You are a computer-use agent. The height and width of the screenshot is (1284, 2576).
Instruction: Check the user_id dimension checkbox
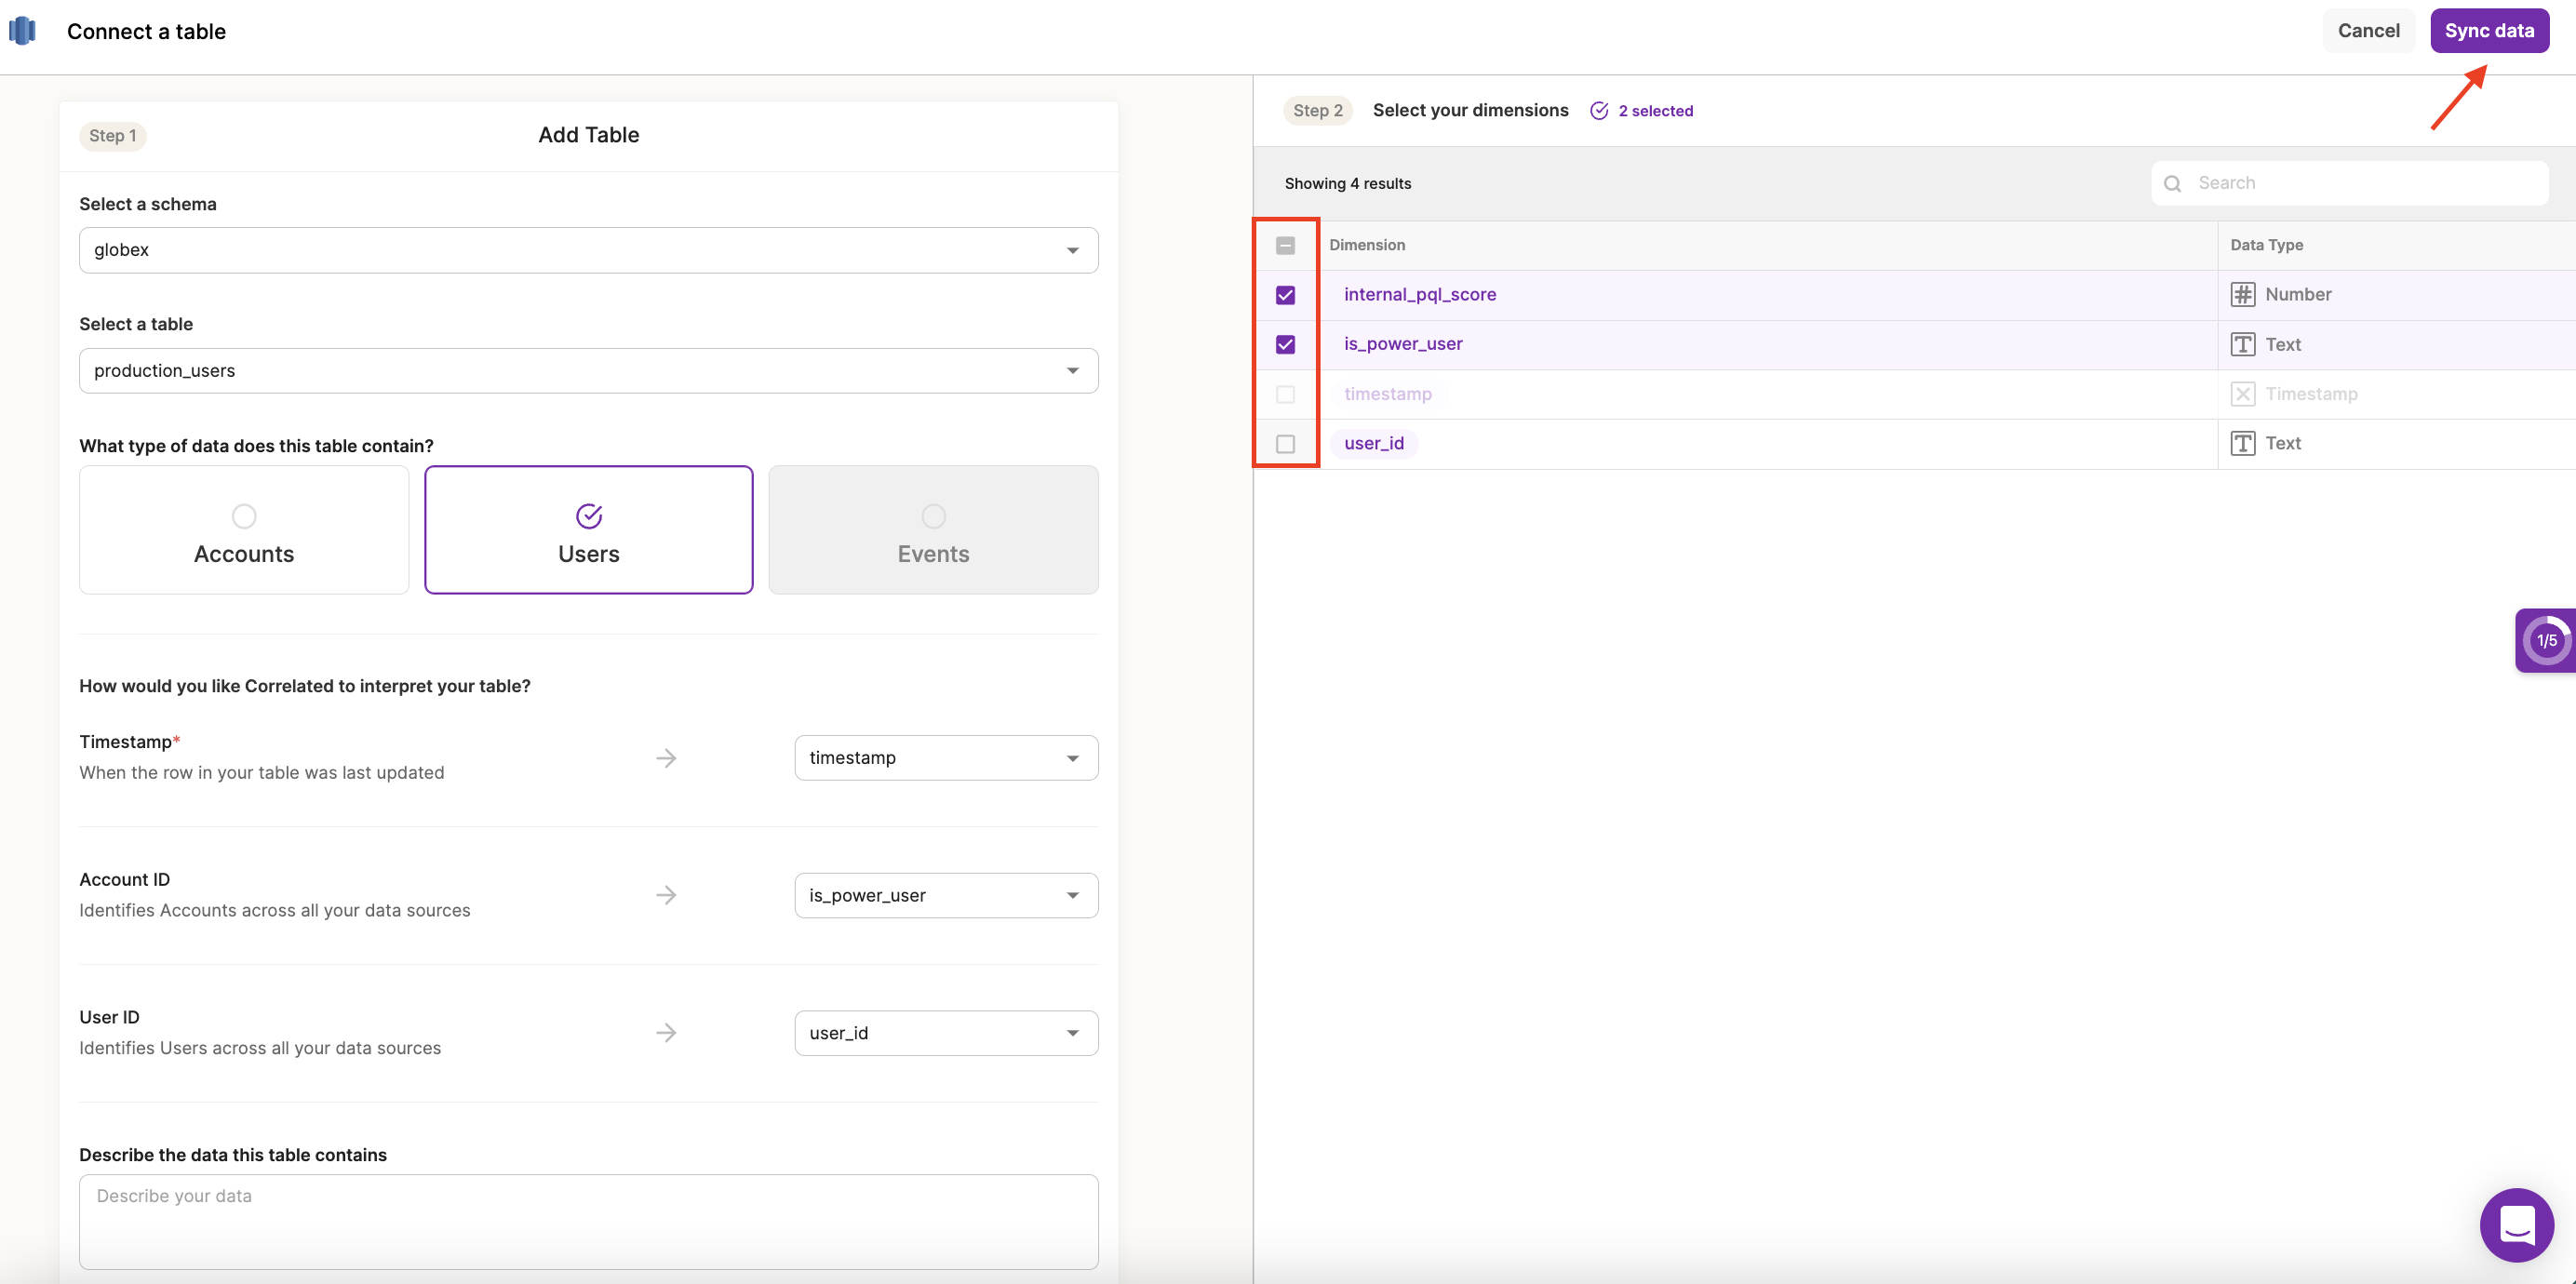click(1285, 444)
